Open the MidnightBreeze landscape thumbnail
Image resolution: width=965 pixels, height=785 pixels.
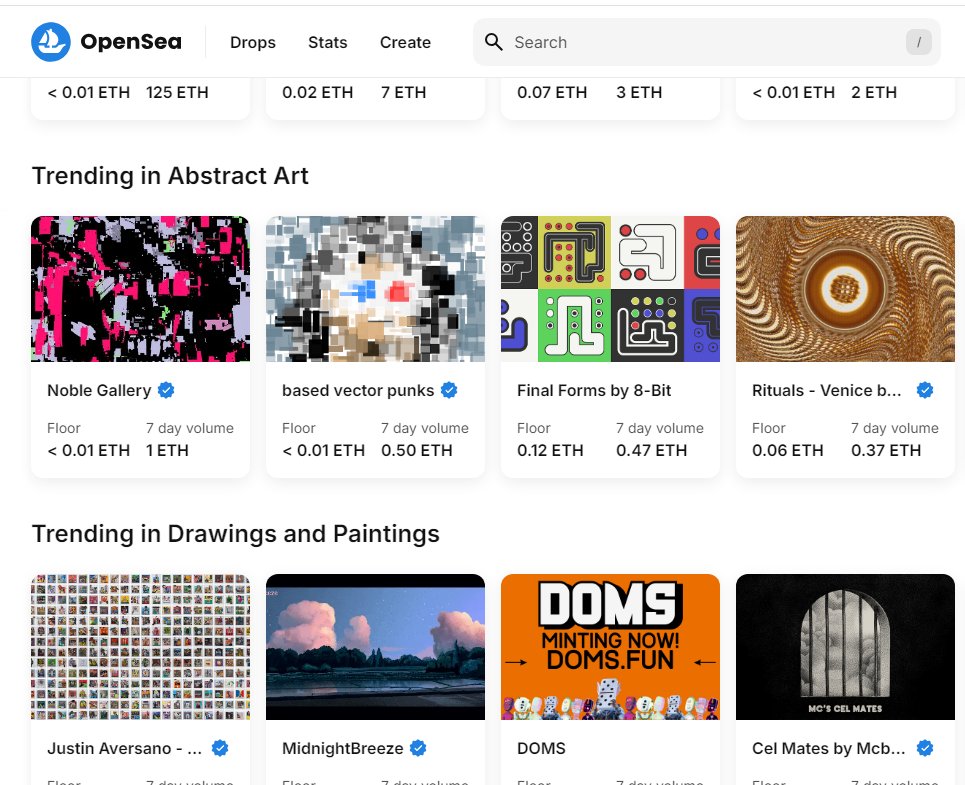click(x=375, y=647)
